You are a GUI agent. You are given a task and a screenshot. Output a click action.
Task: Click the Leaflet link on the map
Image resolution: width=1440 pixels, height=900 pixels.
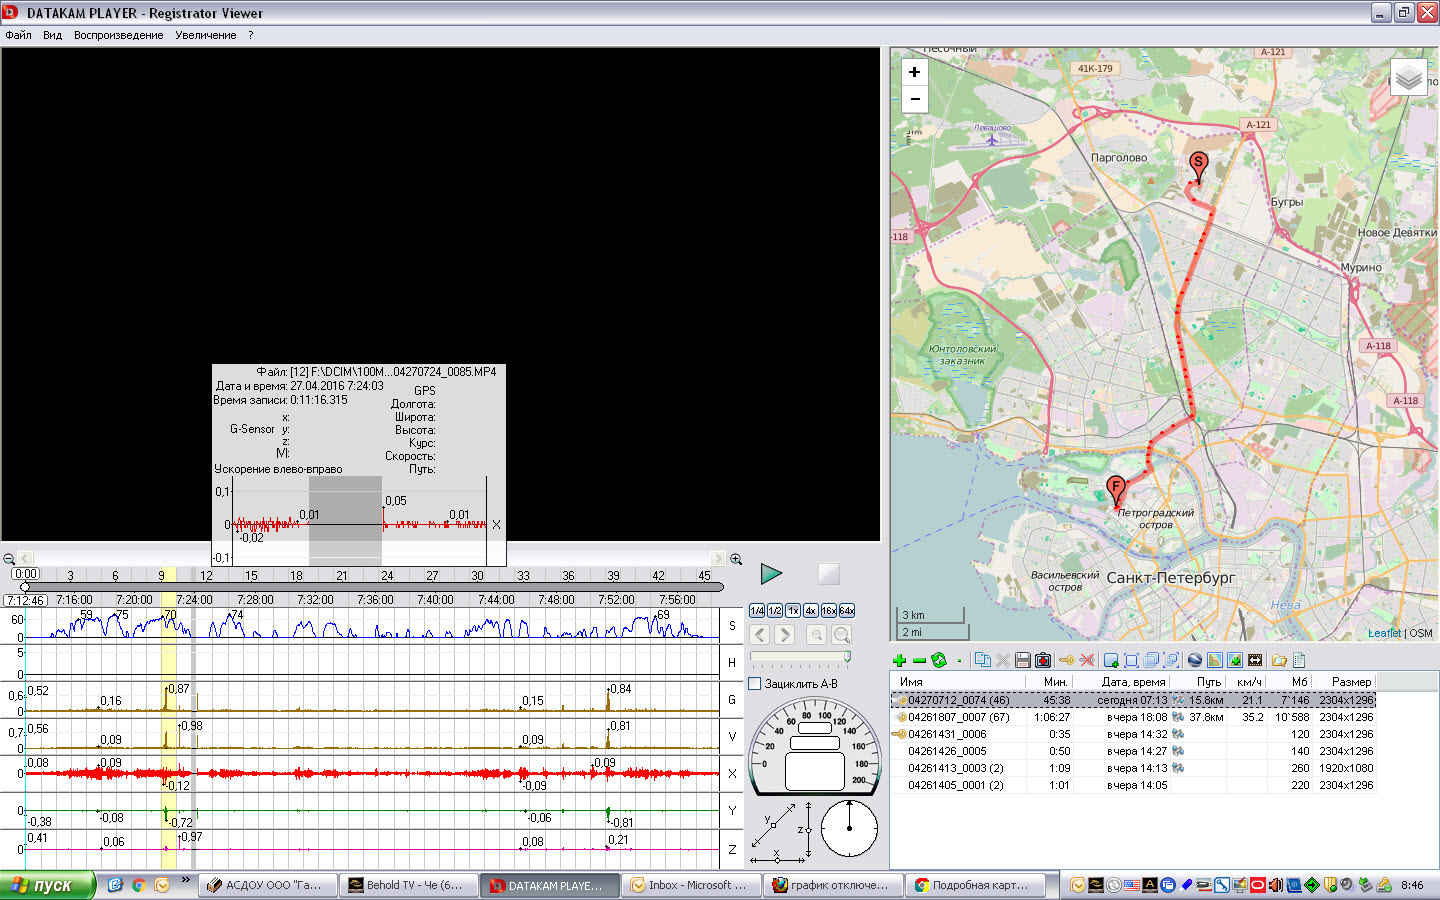(1384, 633)
